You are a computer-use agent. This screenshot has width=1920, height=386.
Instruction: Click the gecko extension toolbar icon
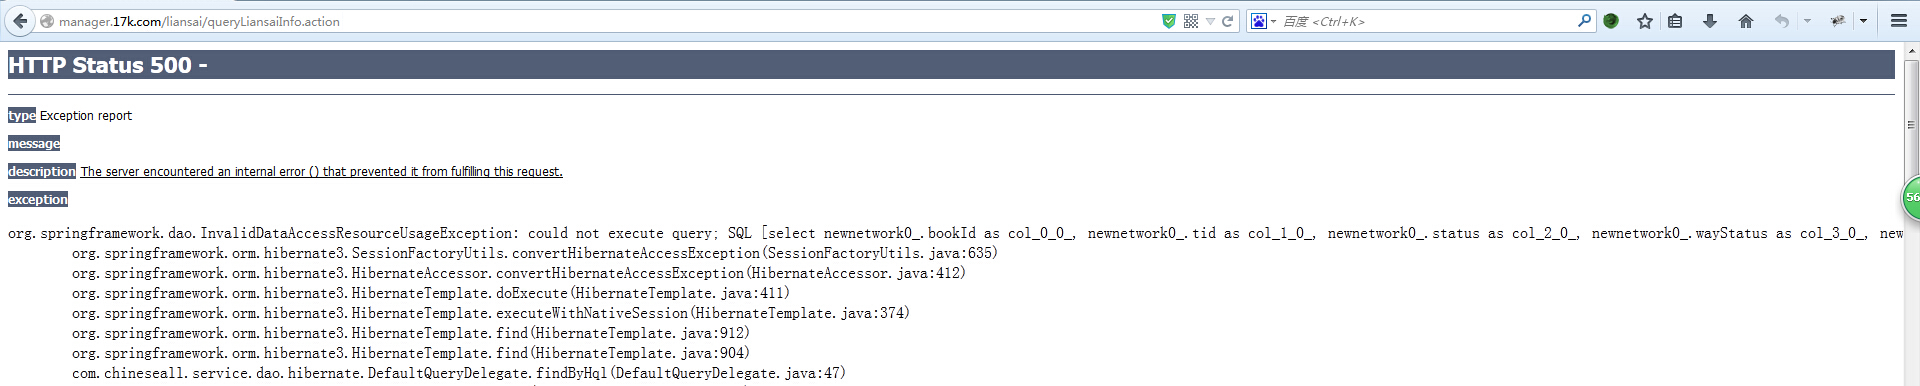1838,21
